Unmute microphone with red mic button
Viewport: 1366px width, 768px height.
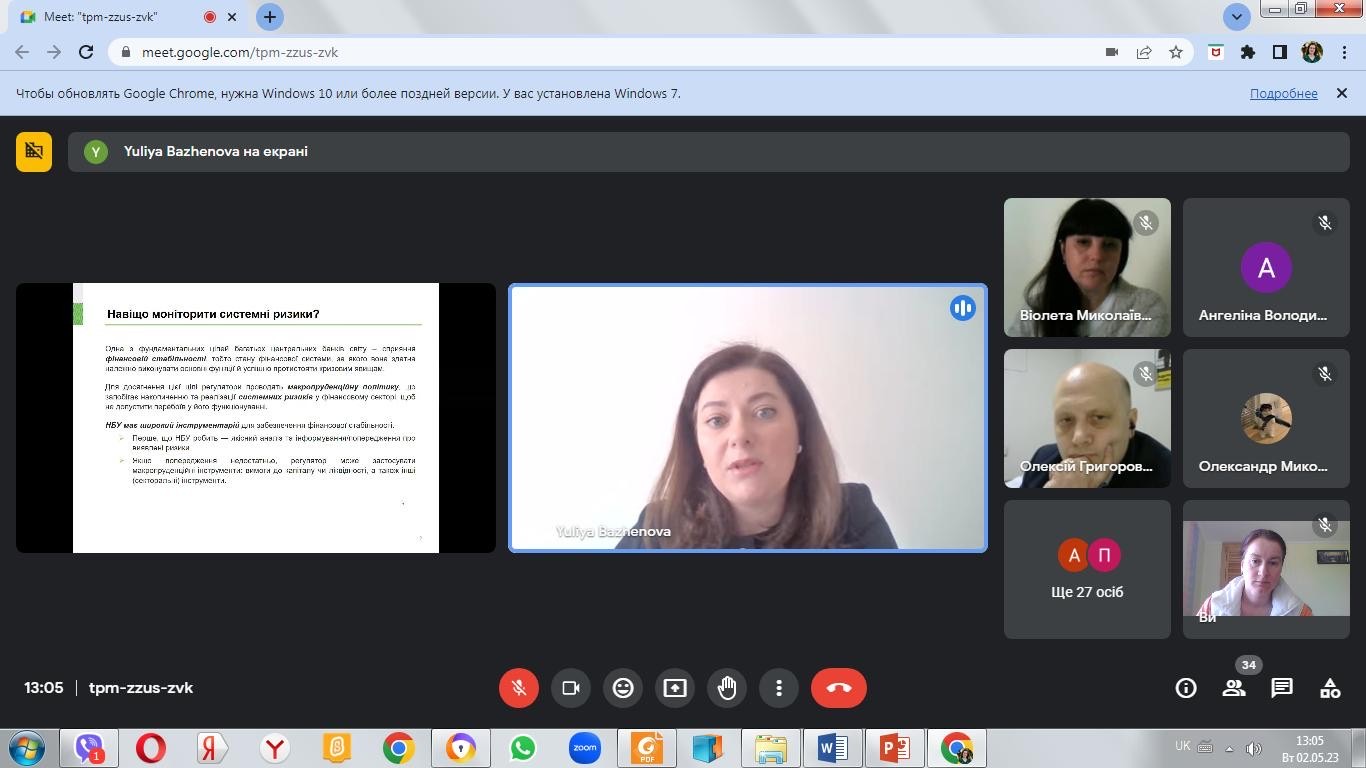[519, 688]
